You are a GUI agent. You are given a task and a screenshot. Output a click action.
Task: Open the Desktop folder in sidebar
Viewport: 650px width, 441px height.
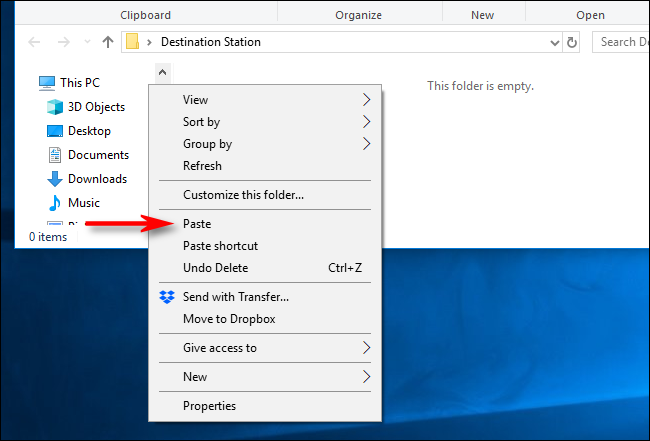point(88,131)
